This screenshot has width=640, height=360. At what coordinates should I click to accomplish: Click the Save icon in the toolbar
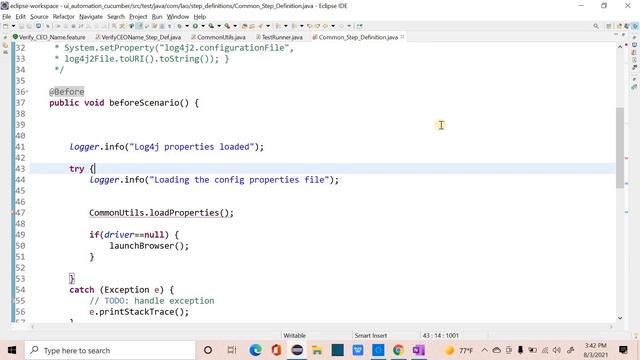point(22,26)
